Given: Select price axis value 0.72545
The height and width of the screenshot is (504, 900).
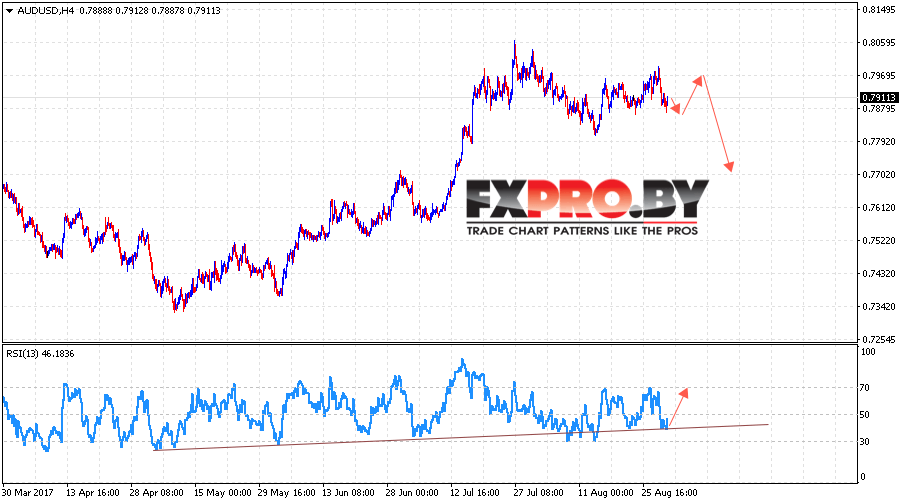Looking at the screenshot, I should 879,339.
